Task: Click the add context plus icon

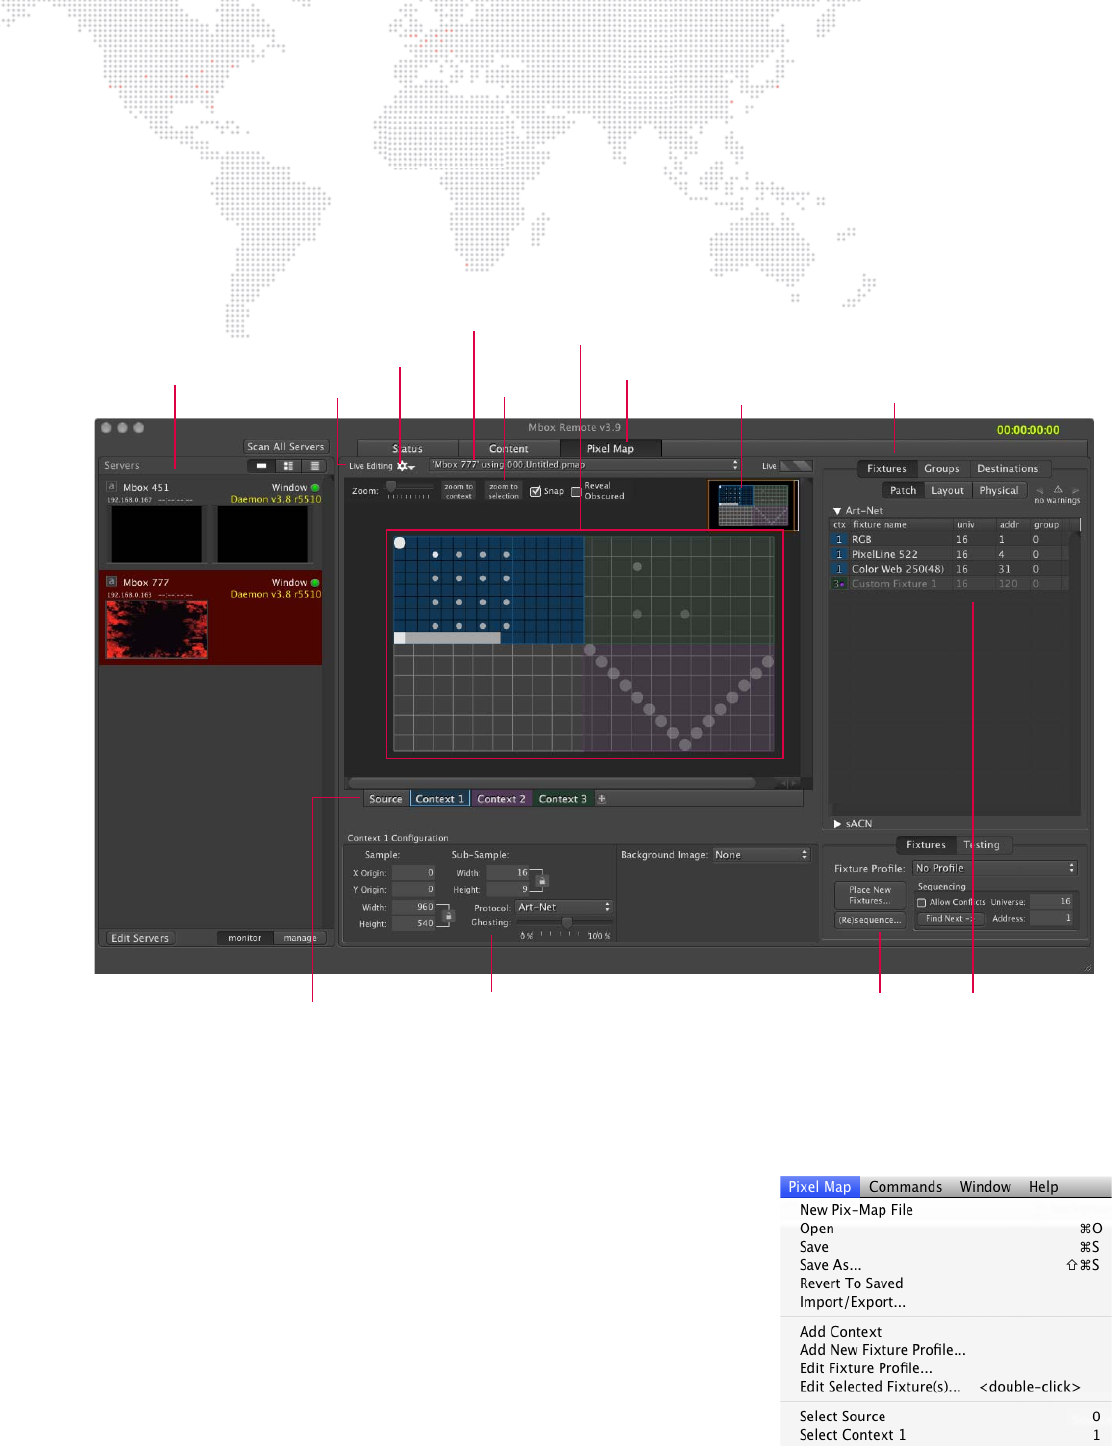Action: click(x=602, y=799)
